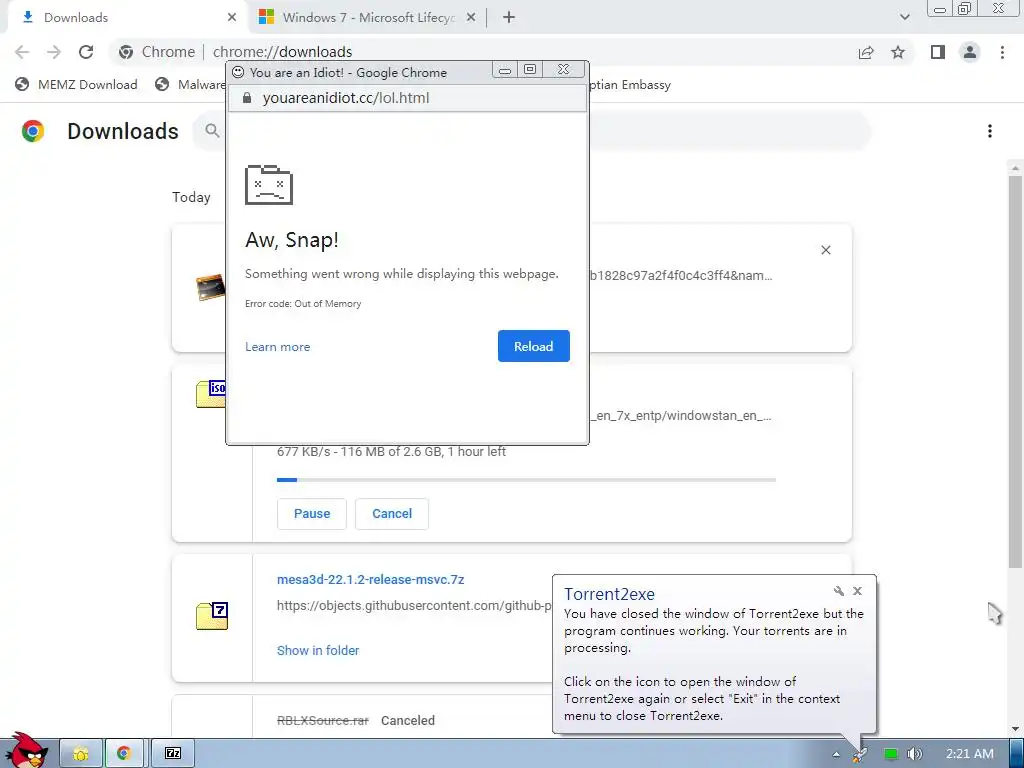
Task: Click the Torrent2exe tray icon
Action: [859, 755]
